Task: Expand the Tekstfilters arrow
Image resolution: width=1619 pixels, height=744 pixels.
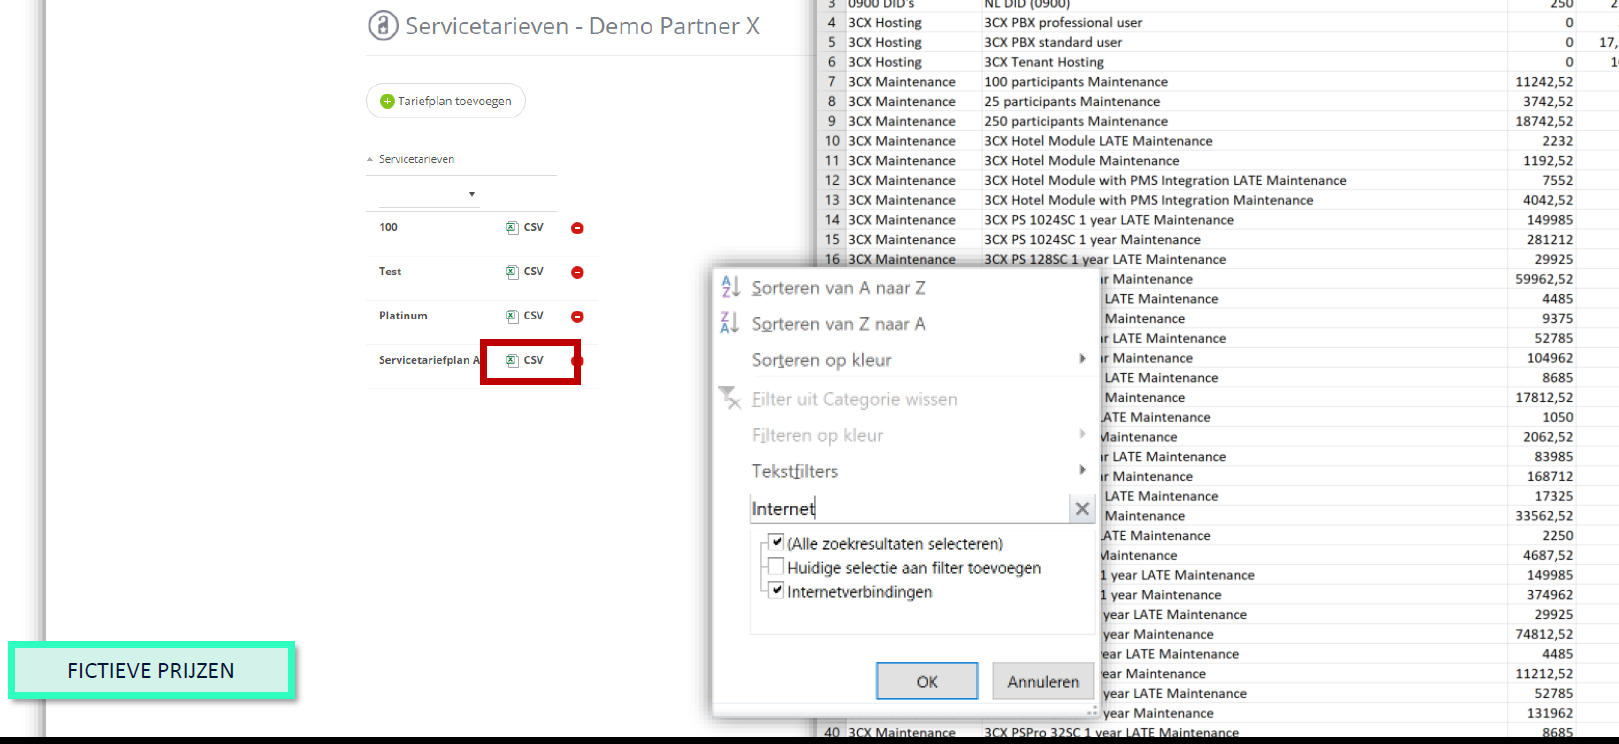Action: 1082,470
